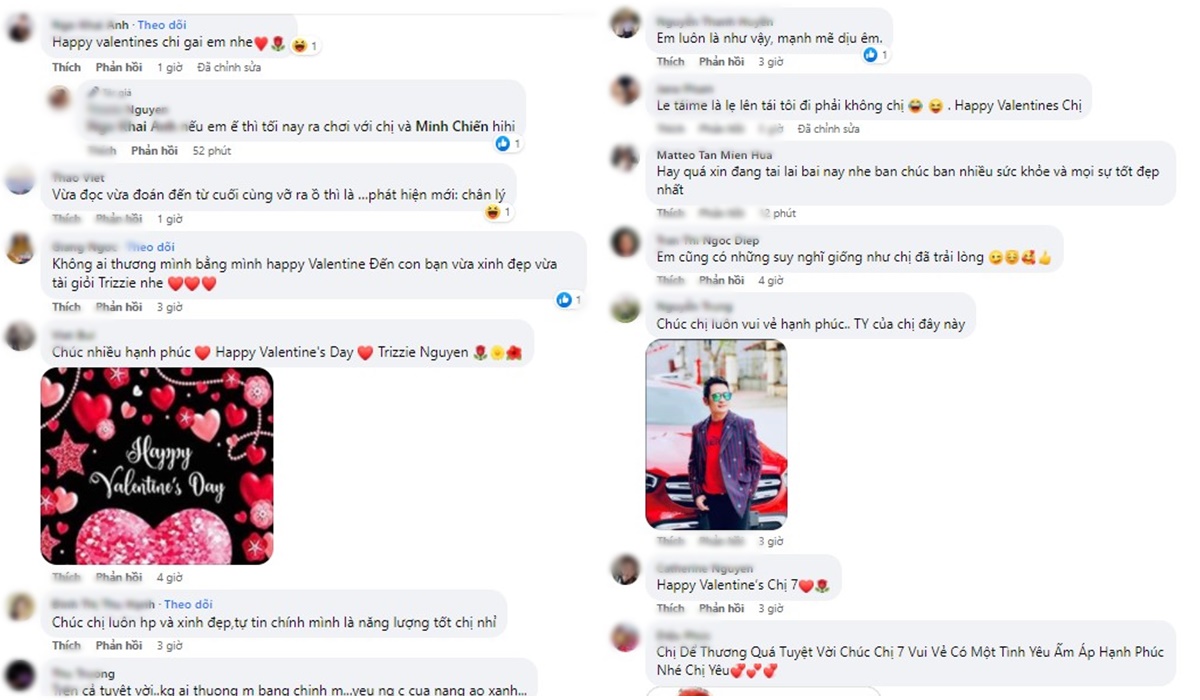Click Phản hồi under the 52 phút reply
Viewport: 1200px width, 700px height.
pos(154,151)
